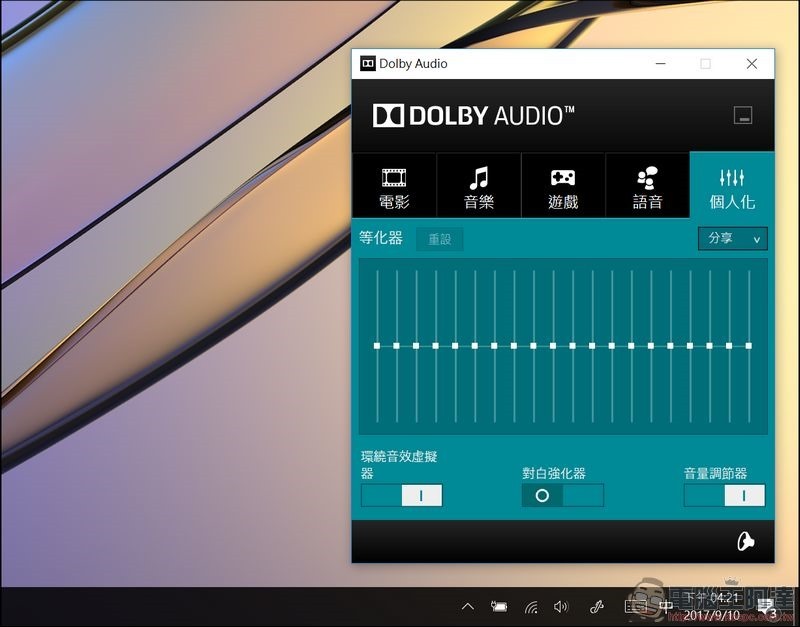Image resolution: width=800 pixels, height=627 pixels.
Task: Select the 個人化 personalize tab
Action: click(x=732, y=185)
